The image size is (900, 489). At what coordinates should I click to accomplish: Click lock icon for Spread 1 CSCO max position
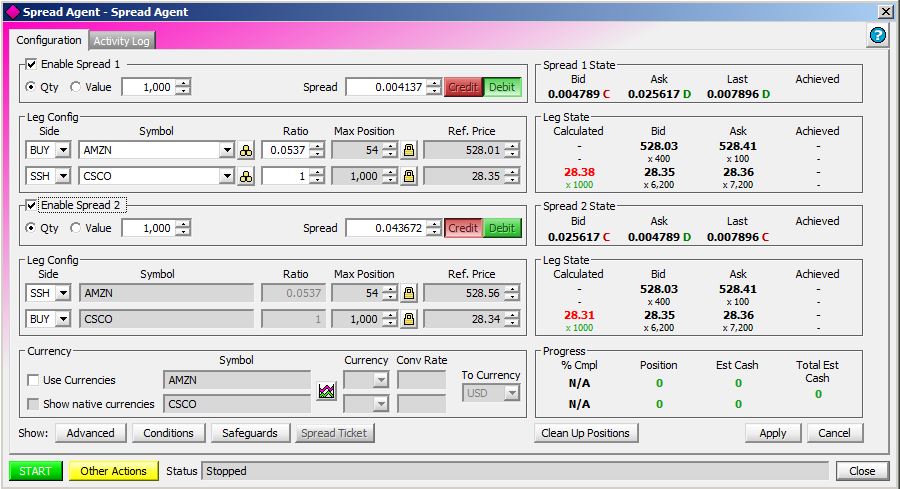coord(408,176)
